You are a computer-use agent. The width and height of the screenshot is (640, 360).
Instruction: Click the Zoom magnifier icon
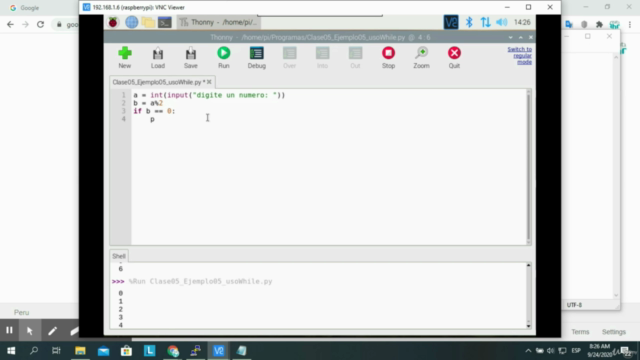(x=421, y=57)
